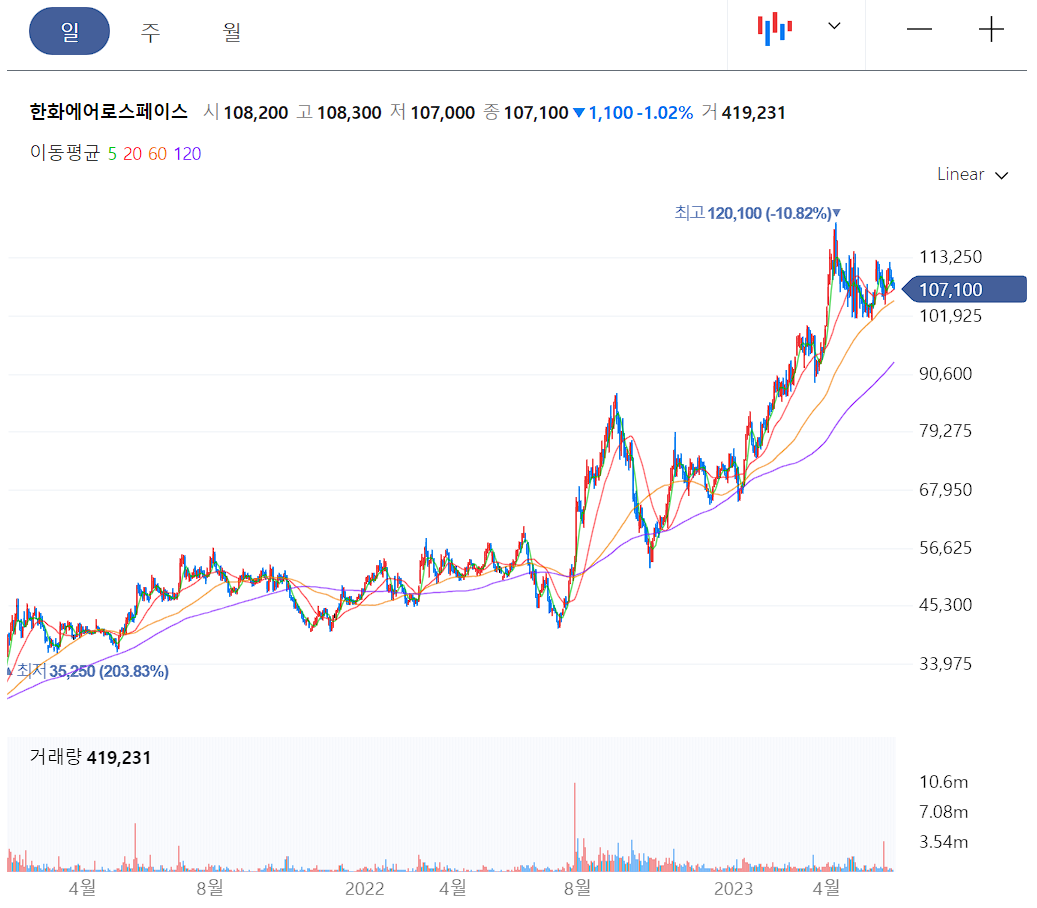Viewport: 1037px width, 908px height.
Task: Click the 10.6m volume axis label
Action: (x=944, y=782)
